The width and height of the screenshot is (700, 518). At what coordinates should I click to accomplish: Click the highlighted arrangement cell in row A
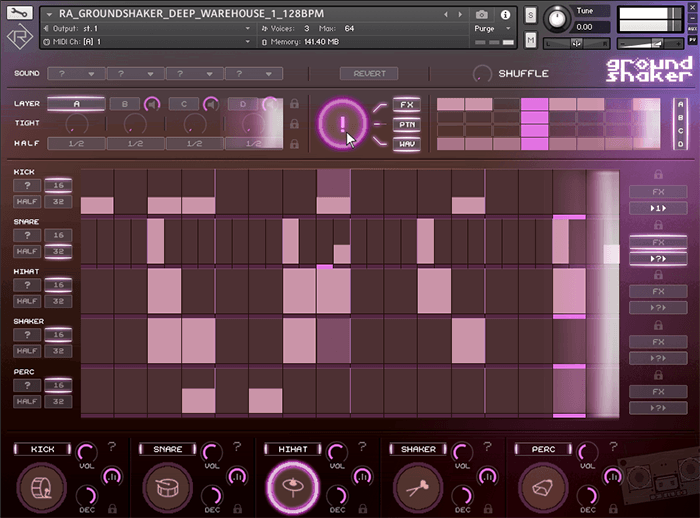534,104
